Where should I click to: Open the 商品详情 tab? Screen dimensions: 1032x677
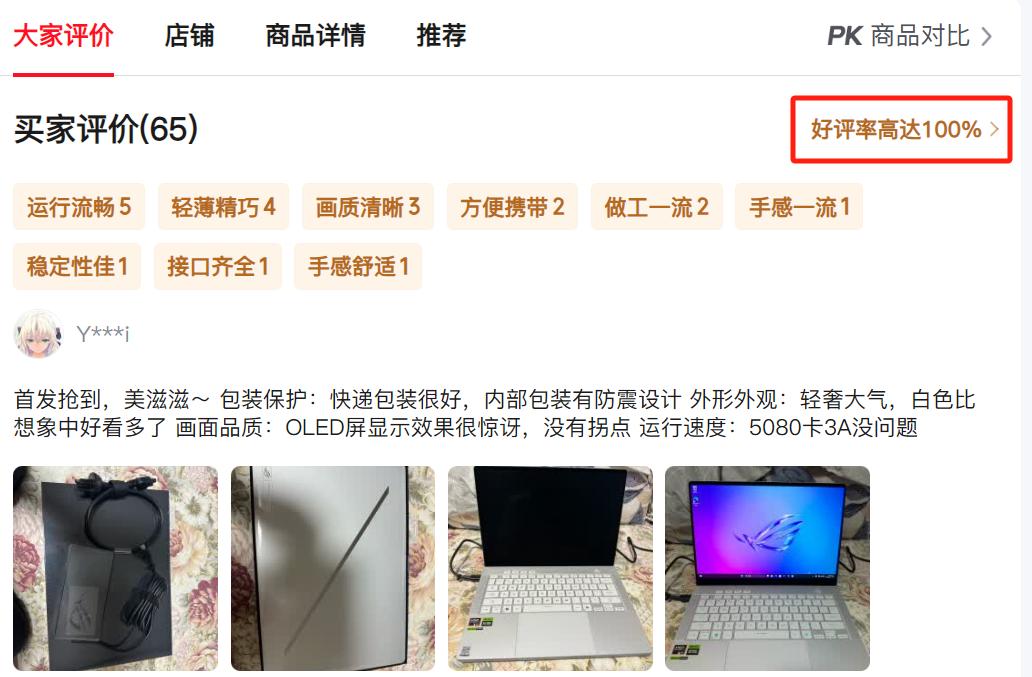click(315, 36)
